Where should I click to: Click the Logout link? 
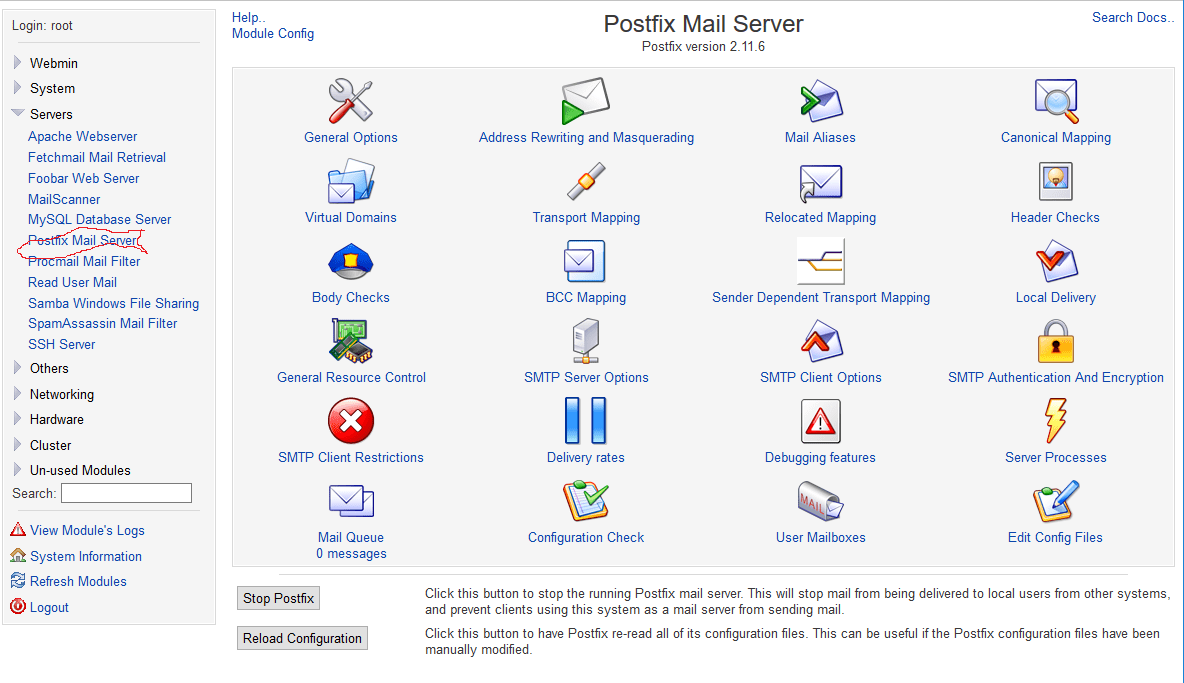click(49, 607)
